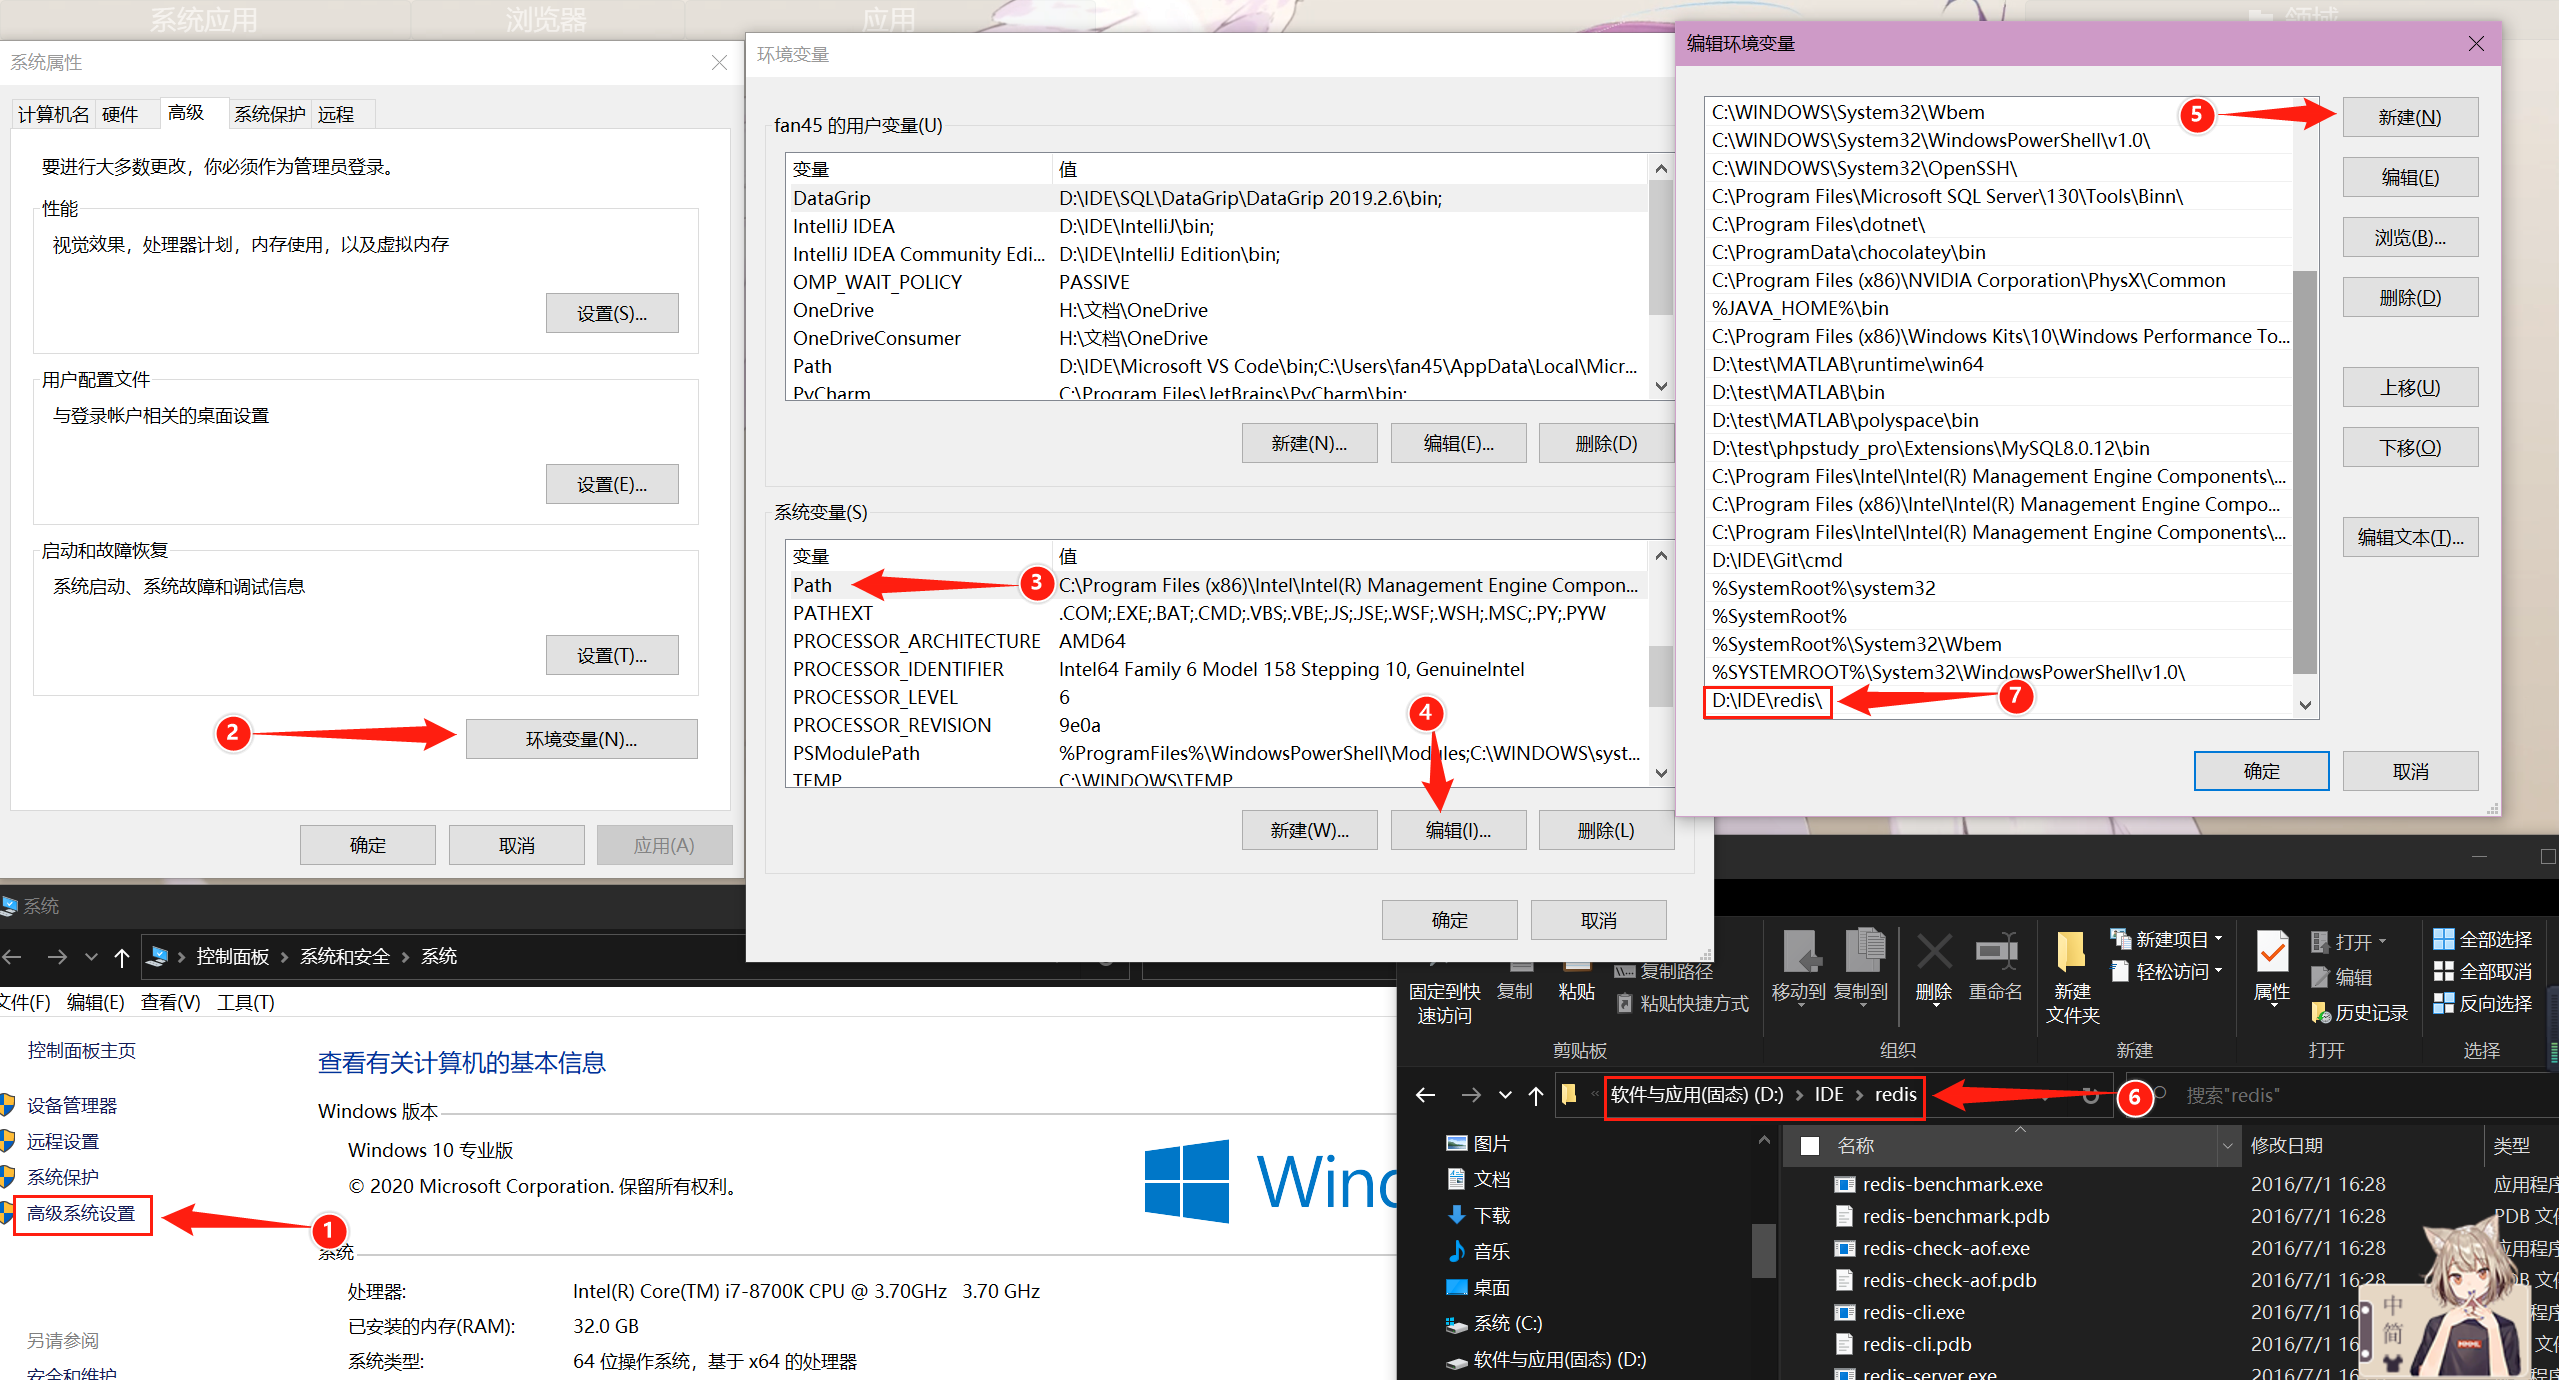Click the 全部选择 (Select all) icon
The image size is (2559, 1380).
click(2444, 939)
